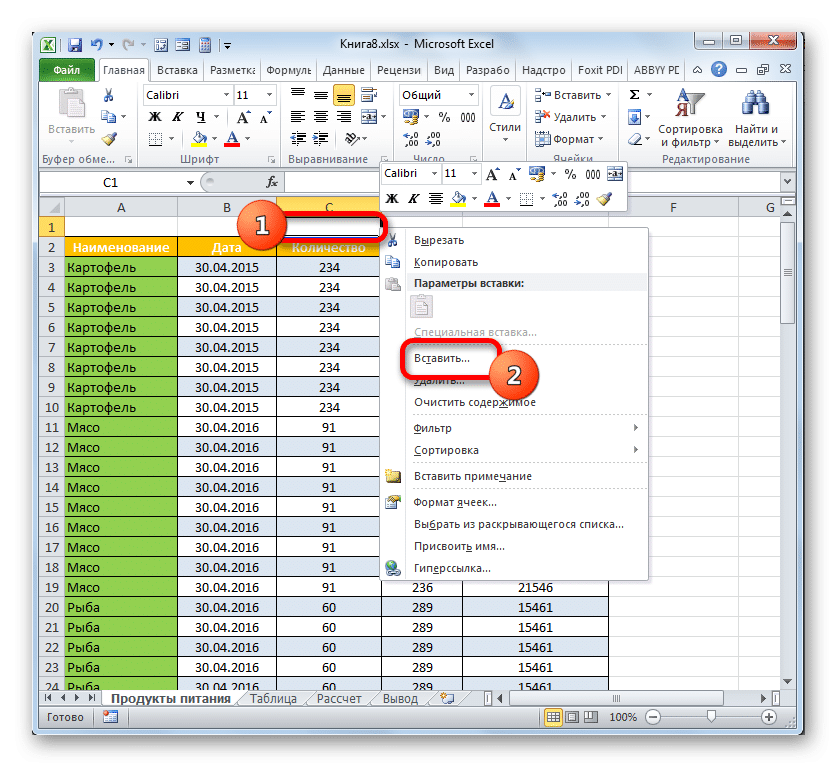This screenshot has width=837, height=767.
Task: Click the insert function fx icon
Action: [271, 183]
